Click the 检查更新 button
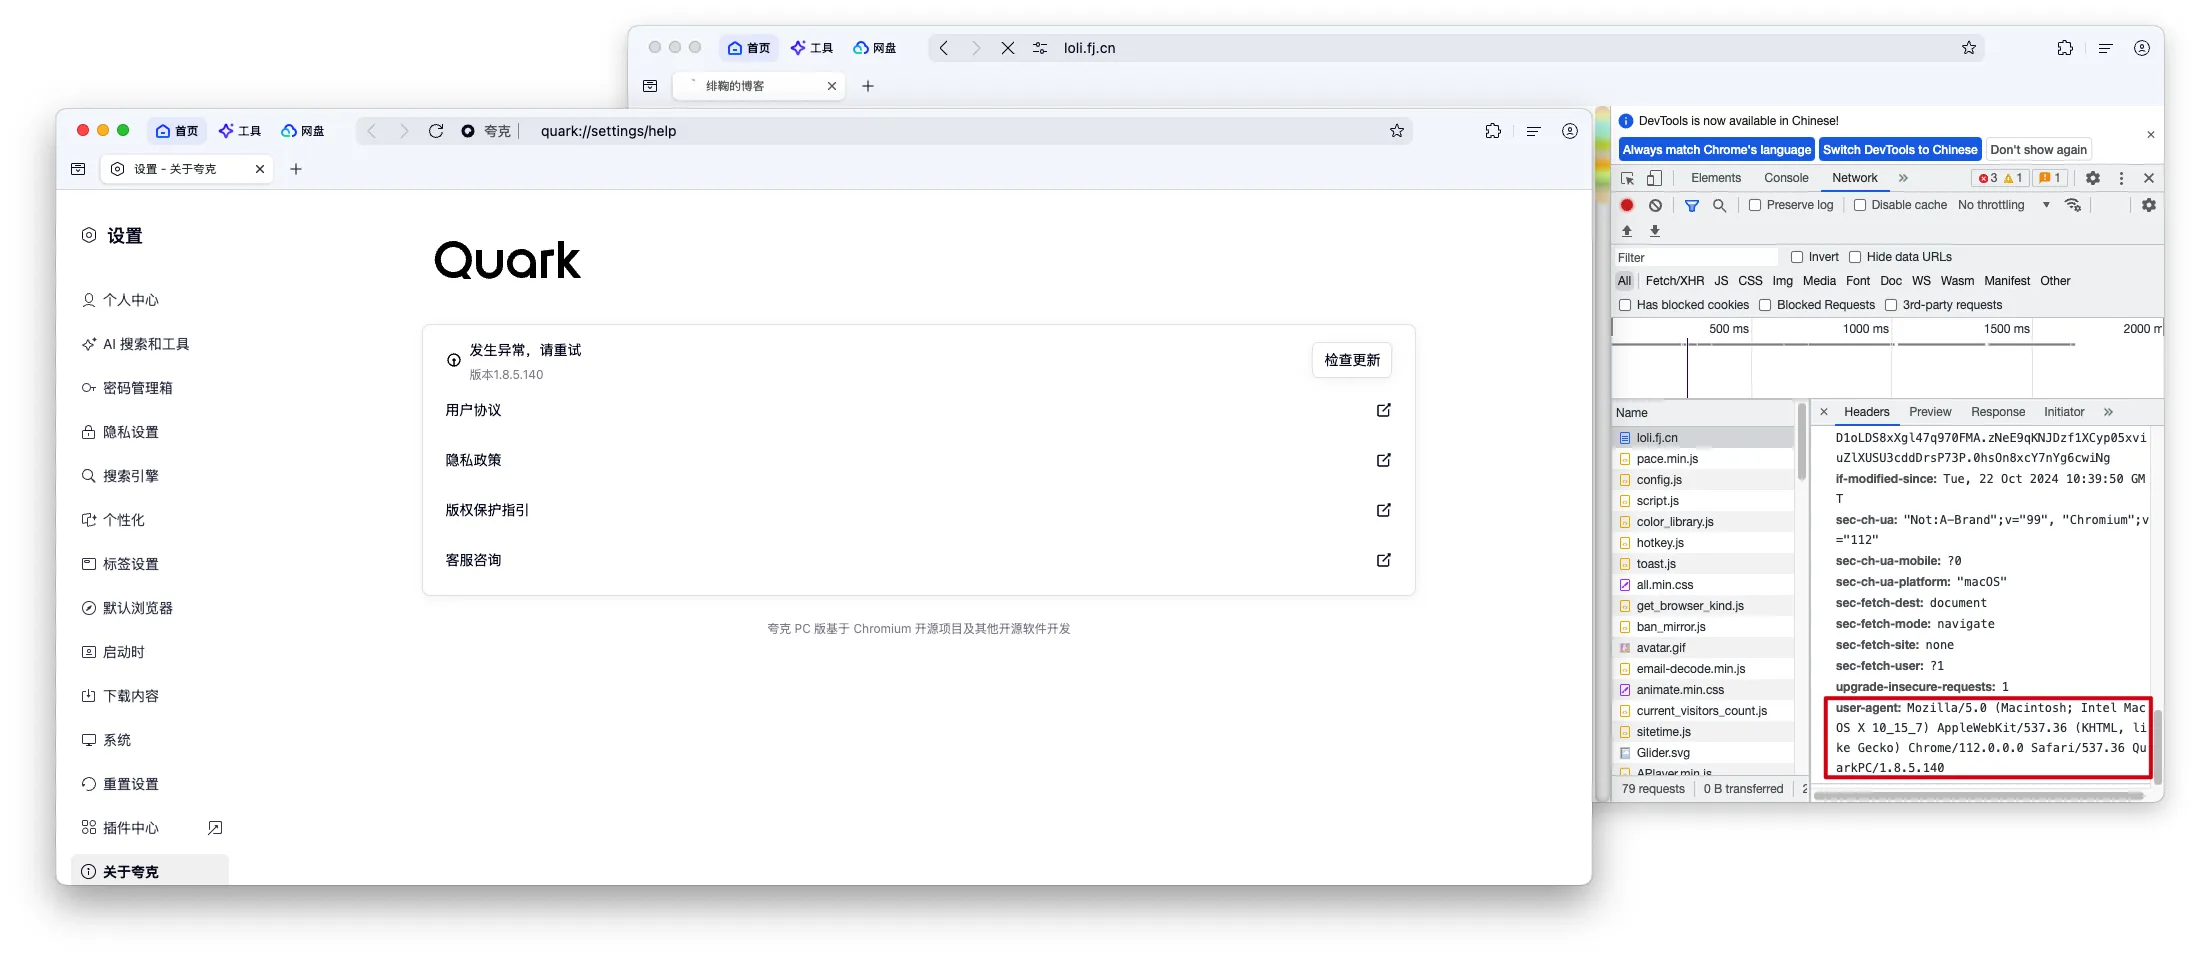The height and width of the screenshot is (959, 2198). (1352, 360)
